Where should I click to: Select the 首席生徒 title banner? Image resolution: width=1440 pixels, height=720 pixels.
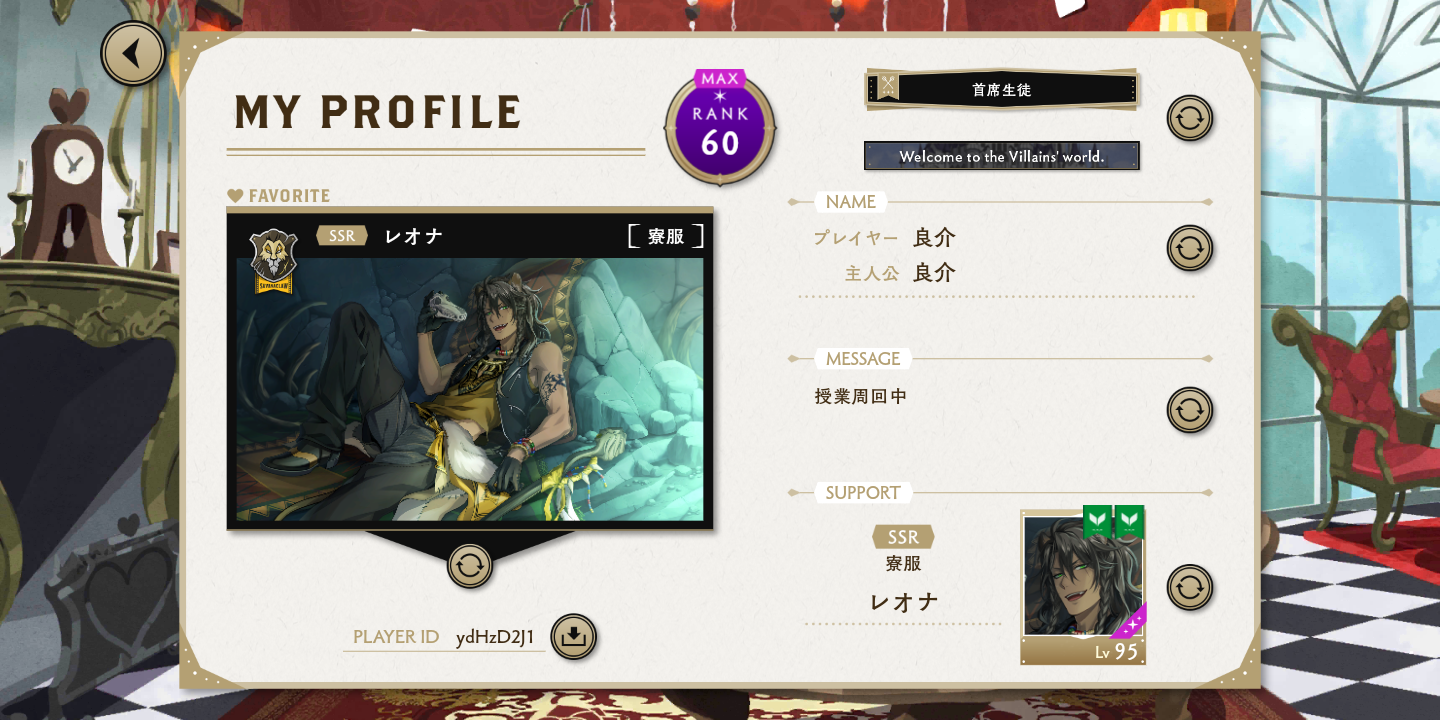[x=1002, y=90]
